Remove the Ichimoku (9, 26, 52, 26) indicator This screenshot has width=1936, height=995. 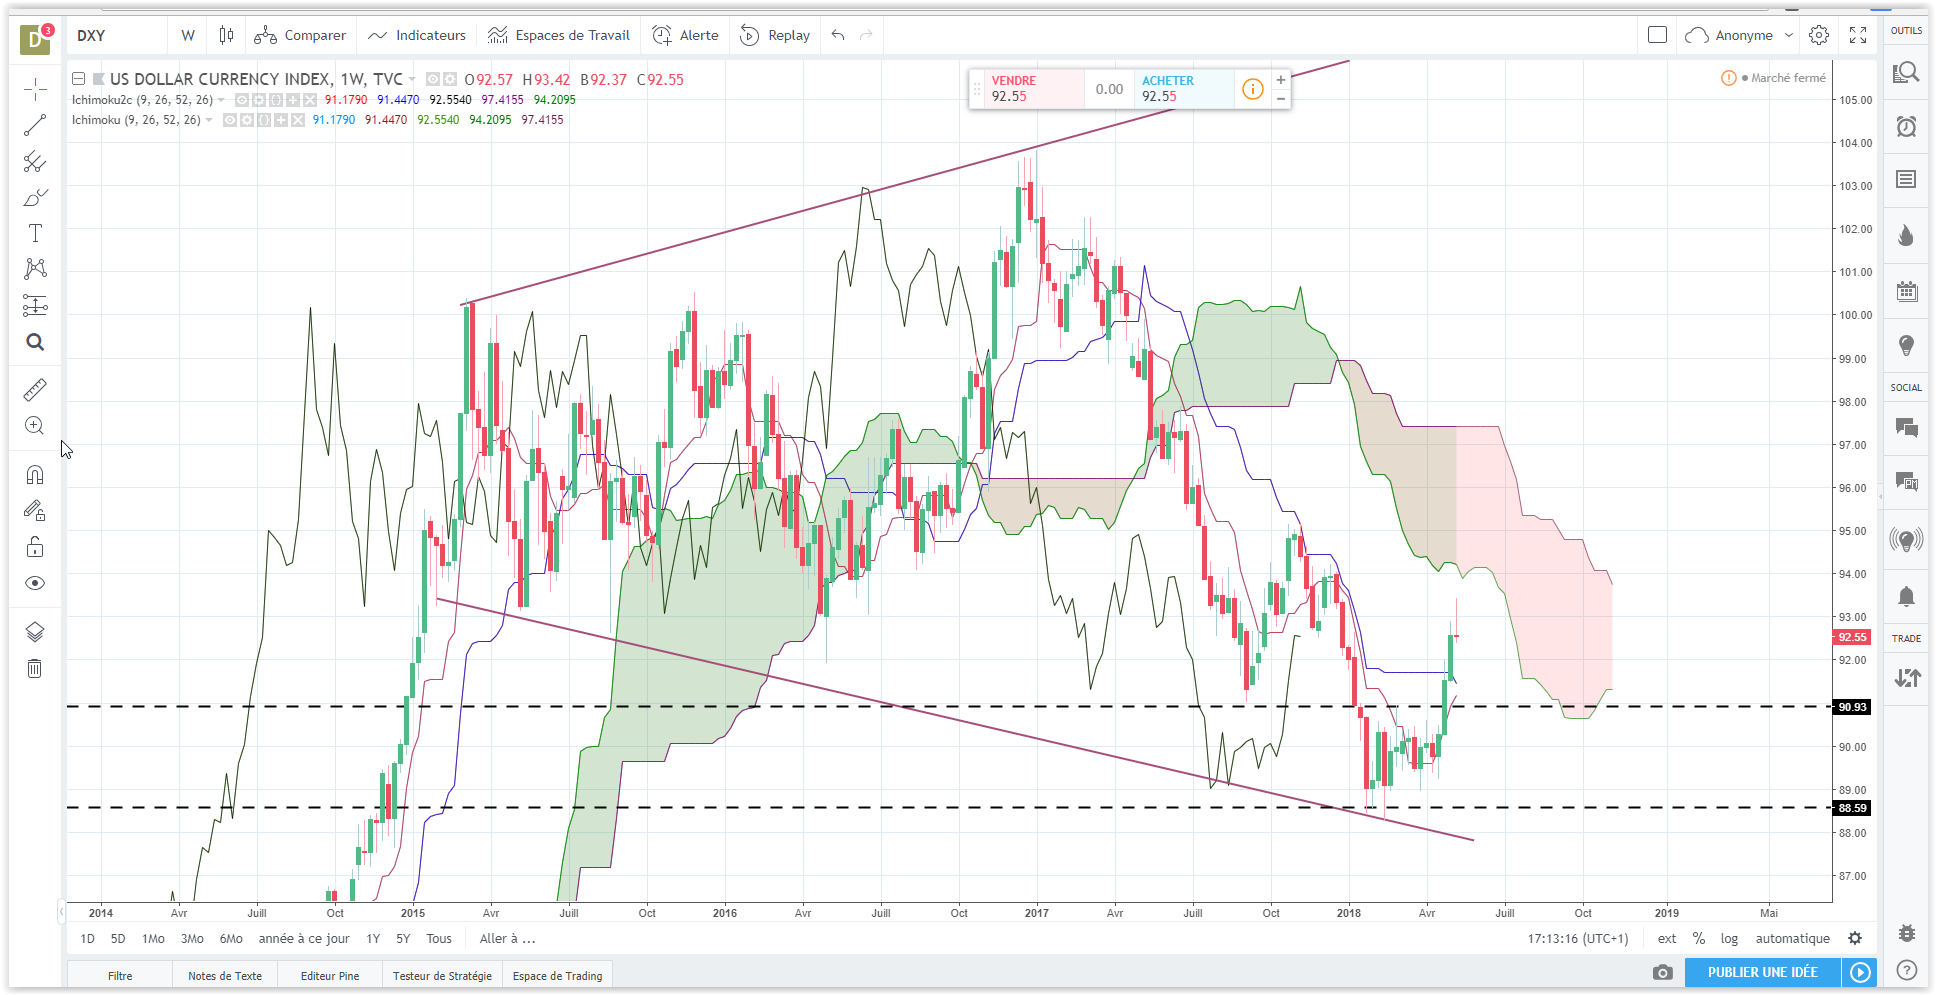pos(298,120)
